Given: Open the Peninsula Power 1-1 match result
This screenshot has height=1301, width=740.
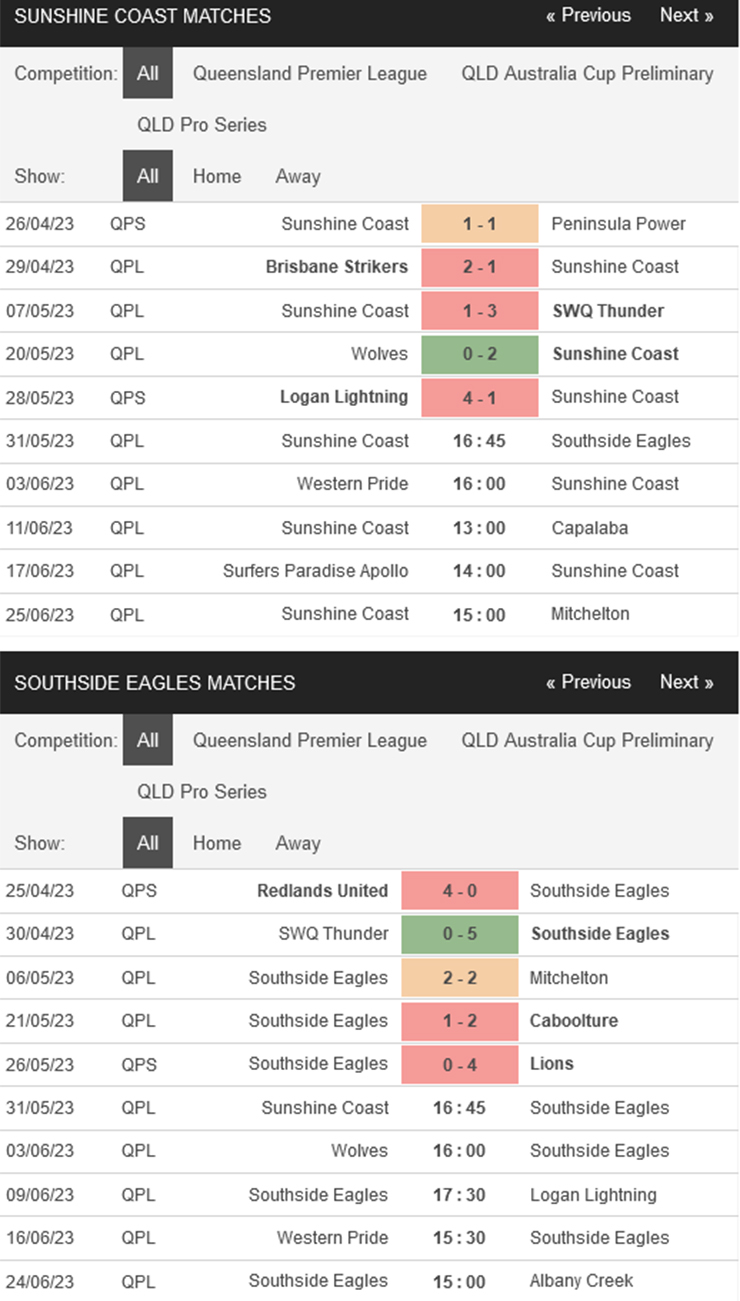Looking at the screenshot, I should pyautogui.click(x=479, y=224).
